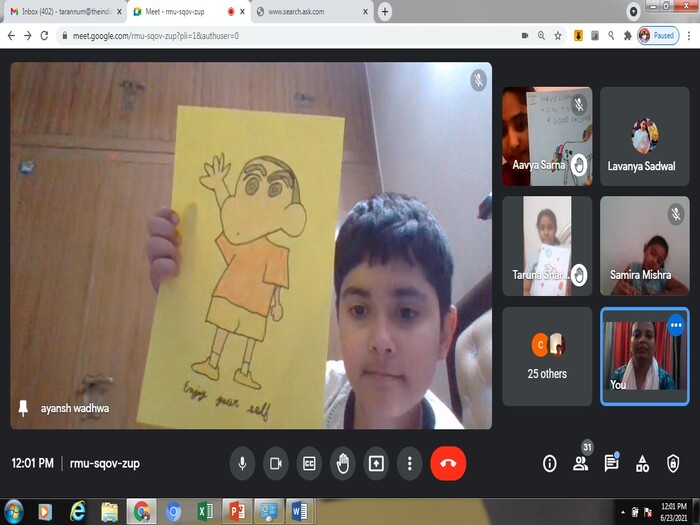Open the three-dot more options menu
The width and height of the screenshot is (700, 525).
[x=409, y=463]
